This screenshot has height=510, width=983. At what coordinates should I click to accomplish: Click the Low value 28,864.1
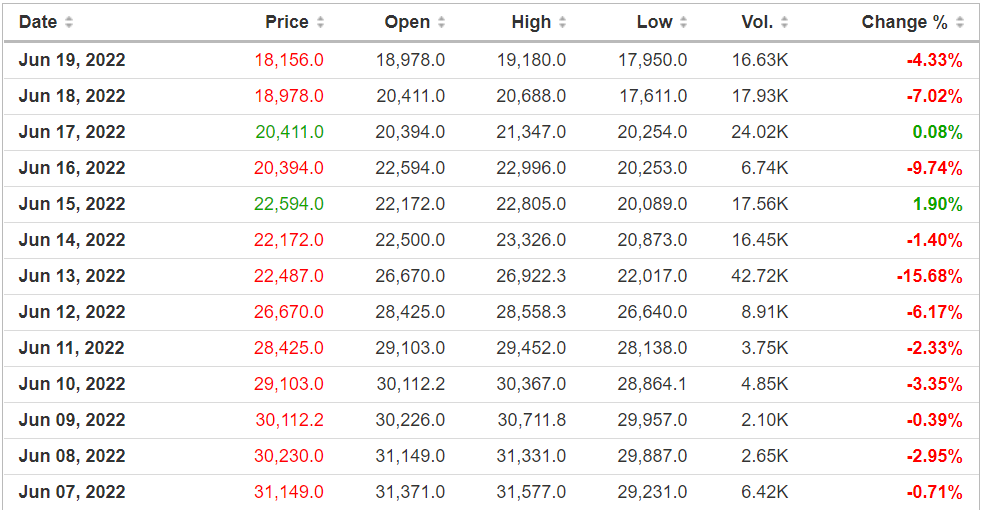coord(653,384)
